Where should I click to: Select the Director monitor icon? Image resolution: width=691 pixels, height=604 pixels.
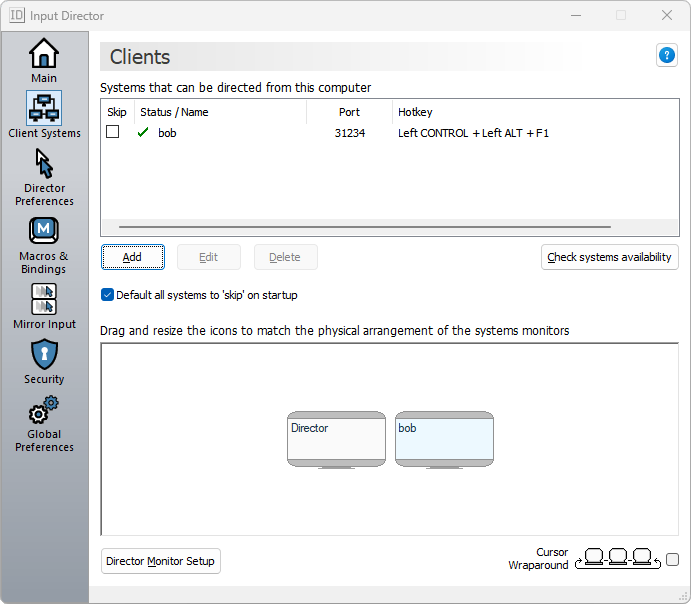coord(336,440)
